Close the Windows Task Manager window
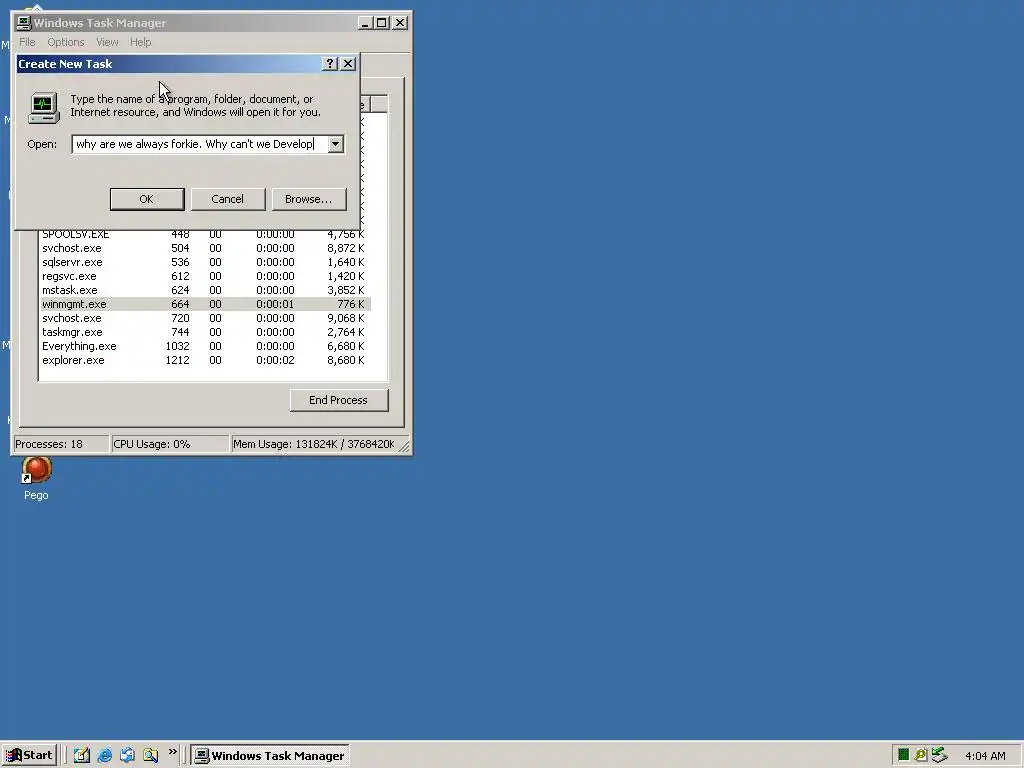This screenshot has width=1024, height=768. pyautogui.click(x=400, y=23)
